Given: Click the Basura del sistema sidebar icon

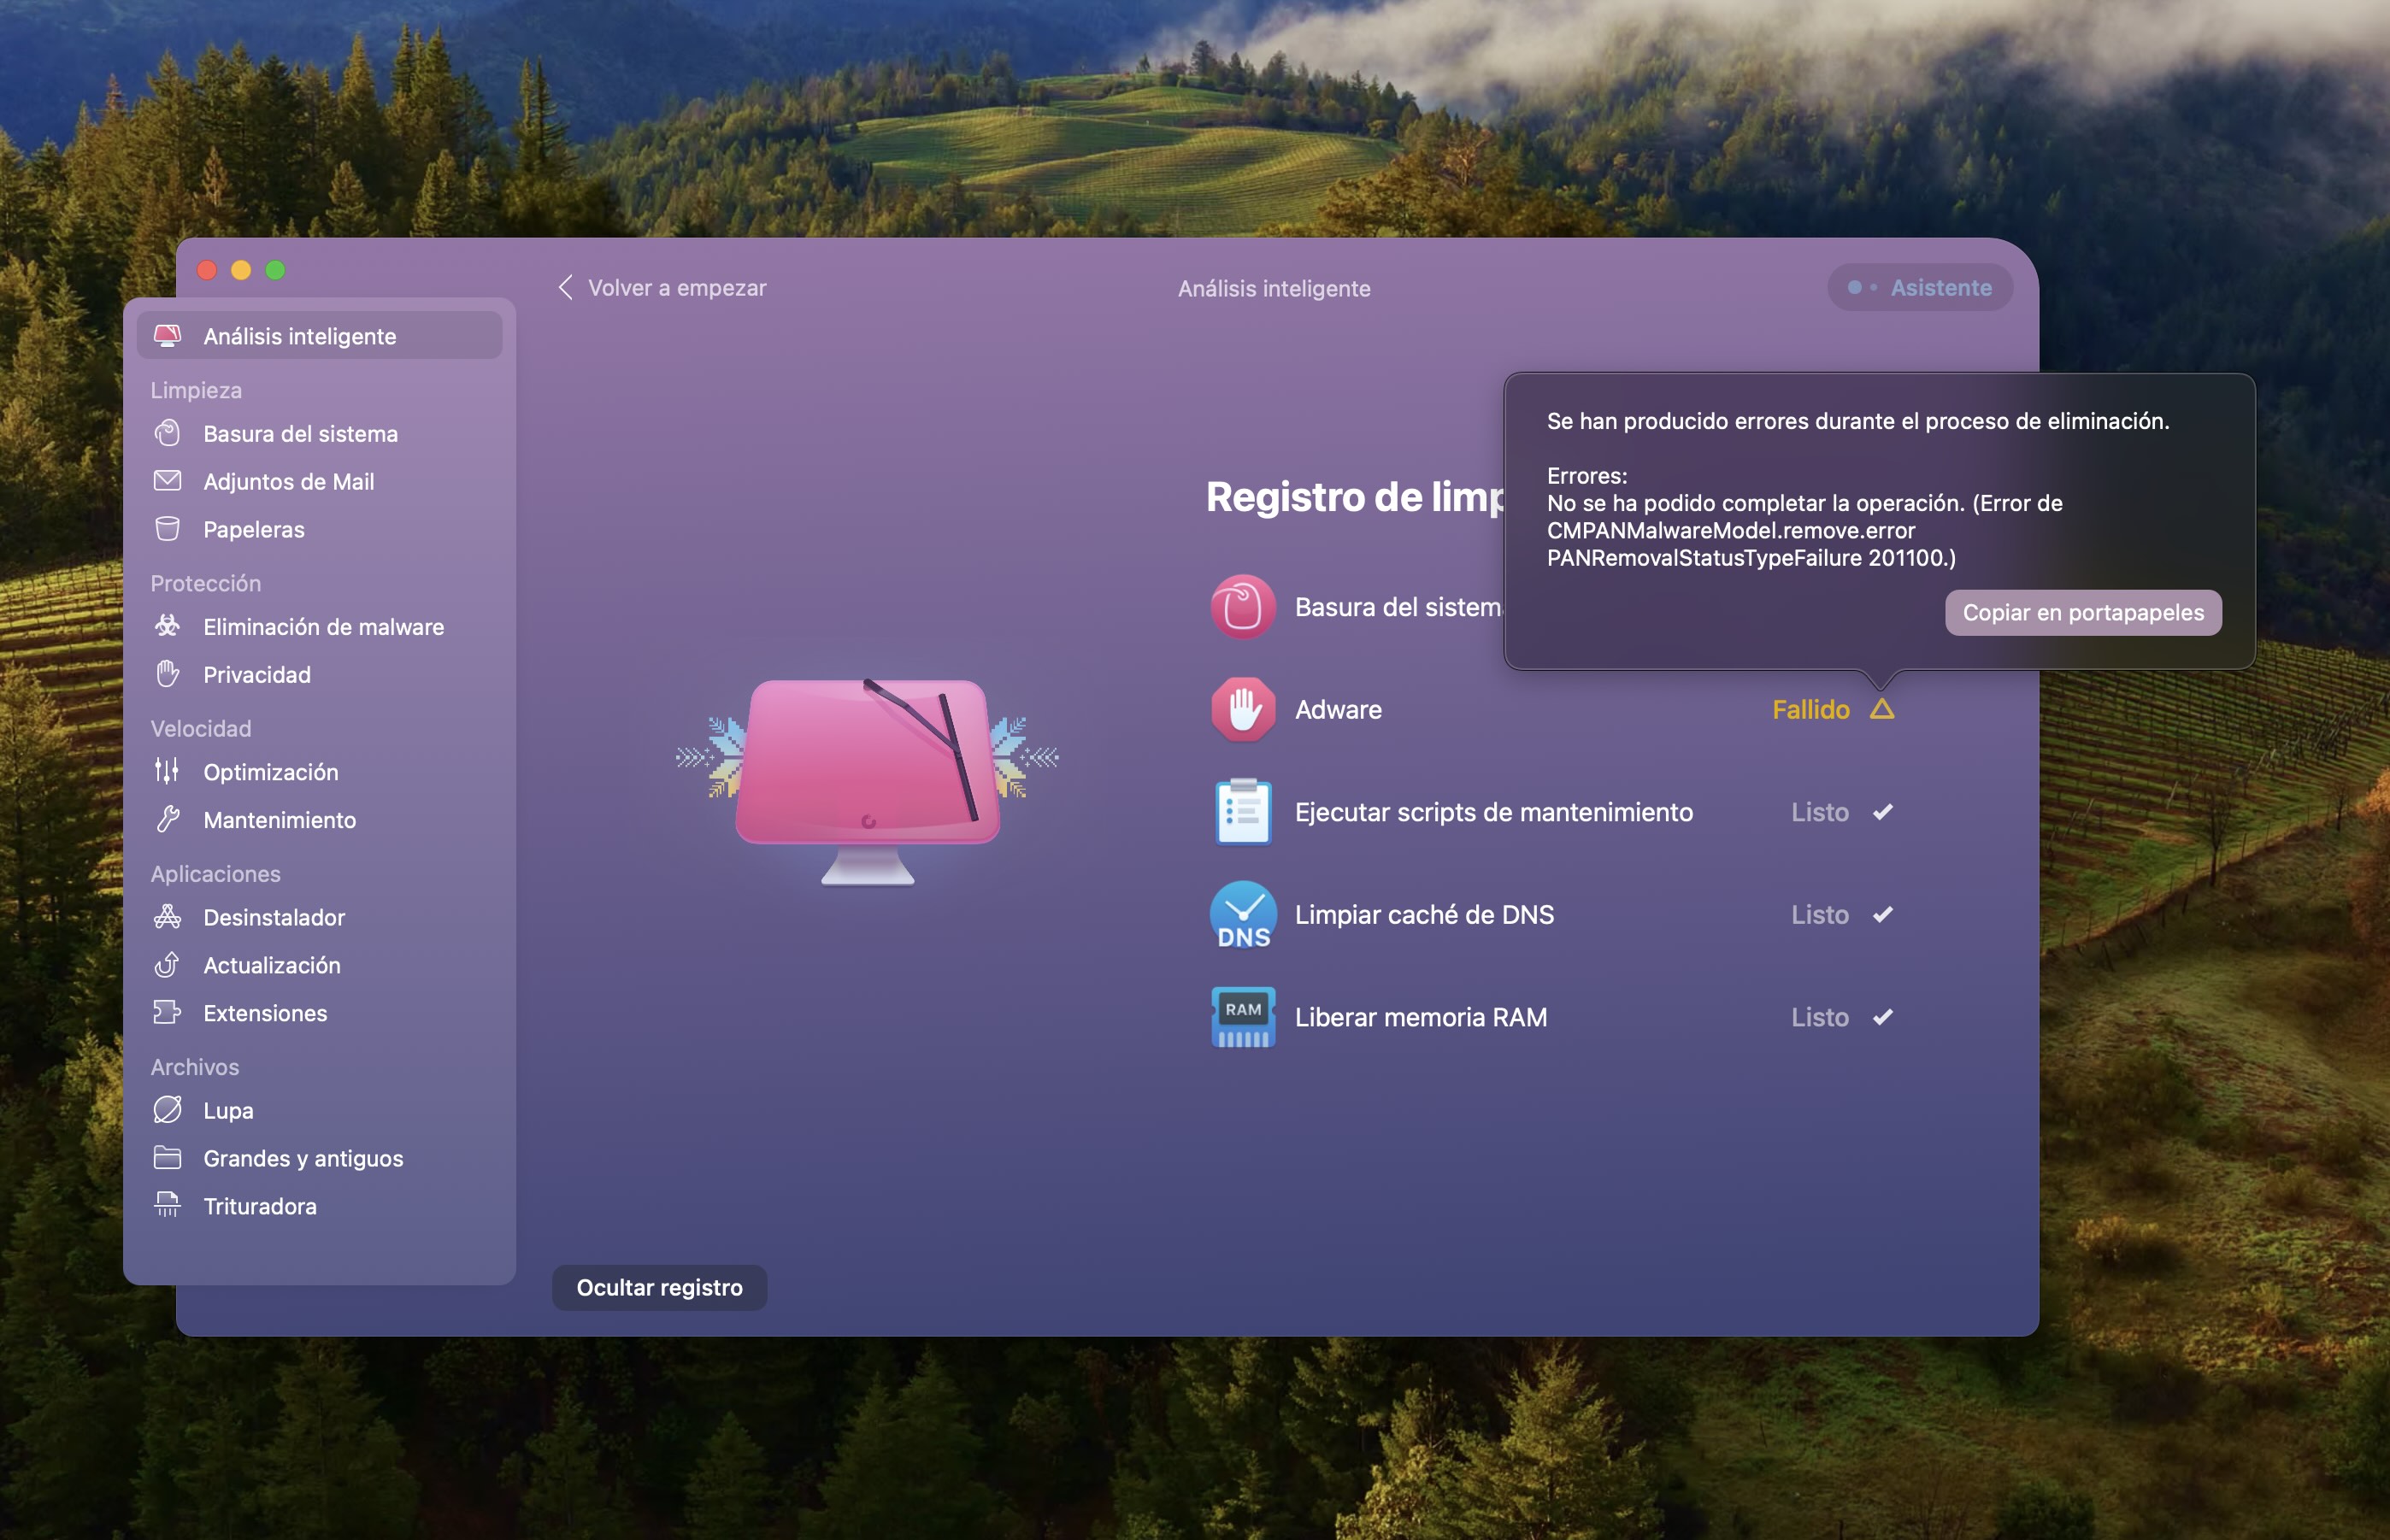Looking at the screenshot, I should click(167, 433).
